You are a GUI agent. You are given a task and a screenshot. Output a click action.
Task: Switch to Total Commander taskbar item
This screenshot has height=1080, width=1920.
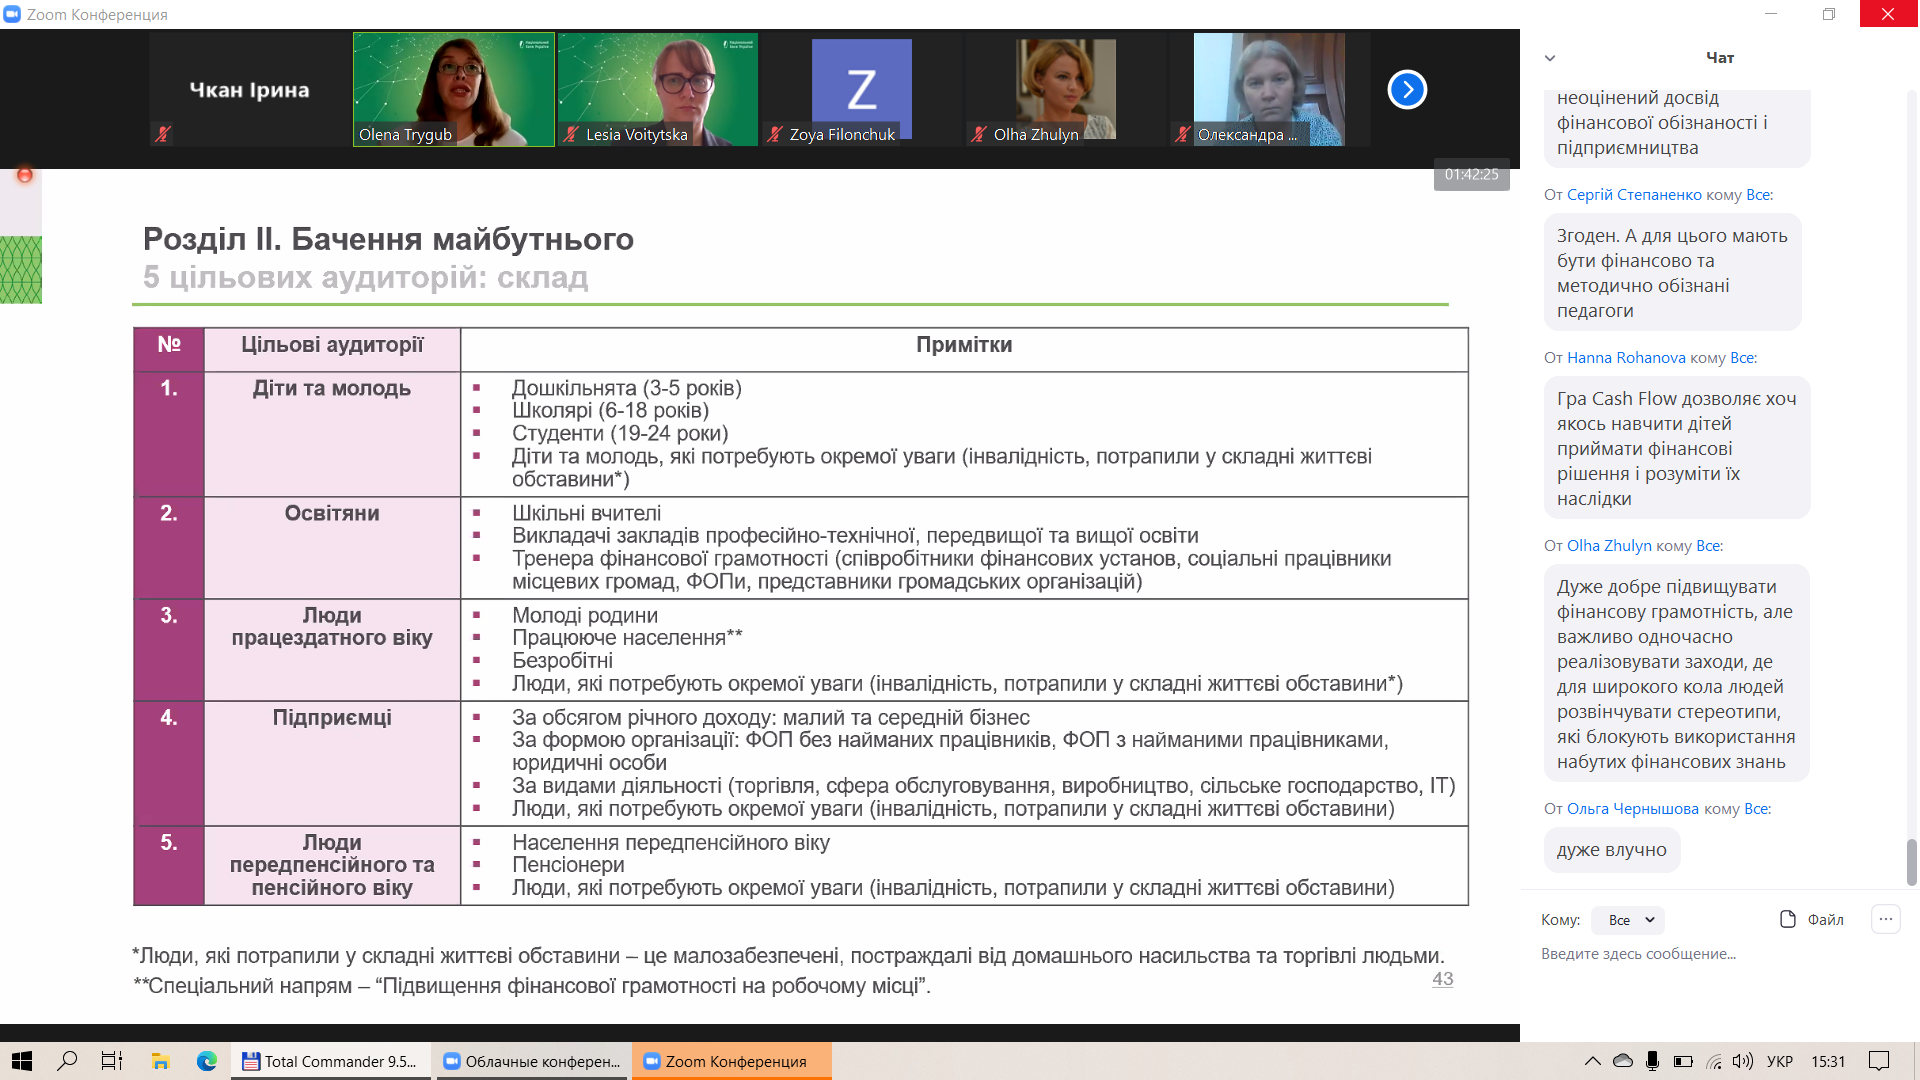click(330, 1061)
